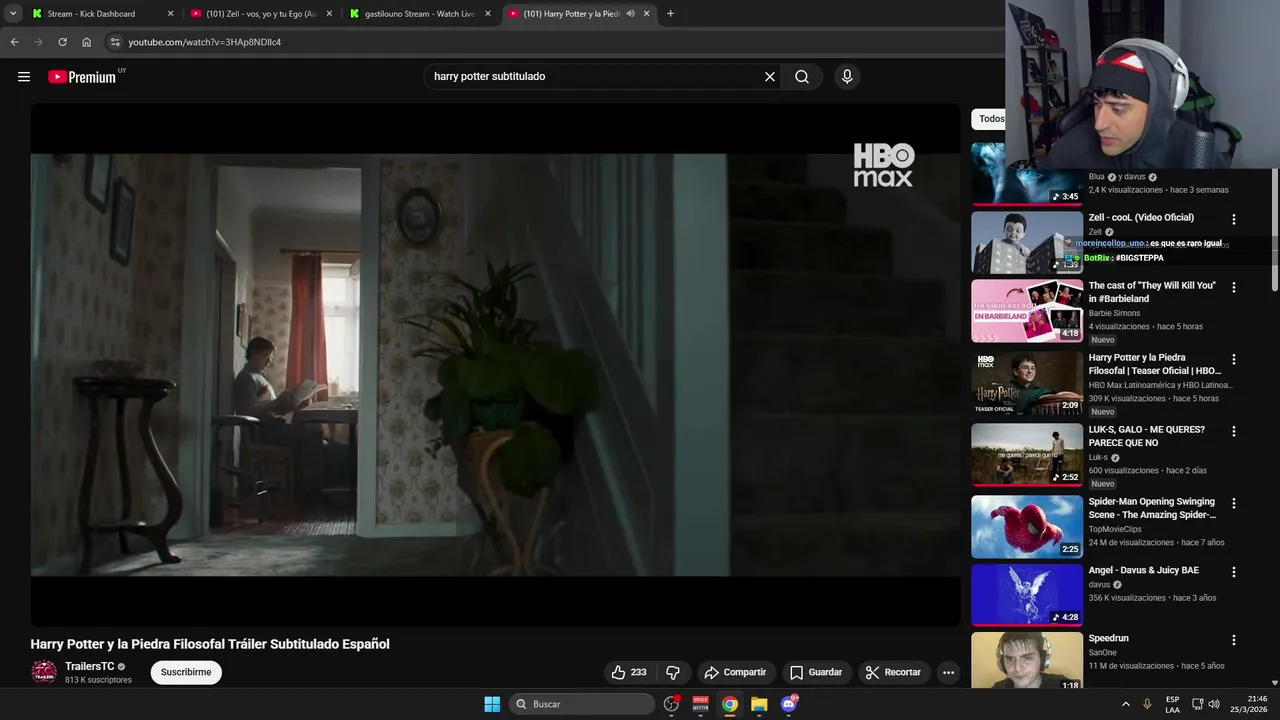Open volume control in system tray
Image resolution: width=1280 pixels, height=720 pixels.
1213,704
